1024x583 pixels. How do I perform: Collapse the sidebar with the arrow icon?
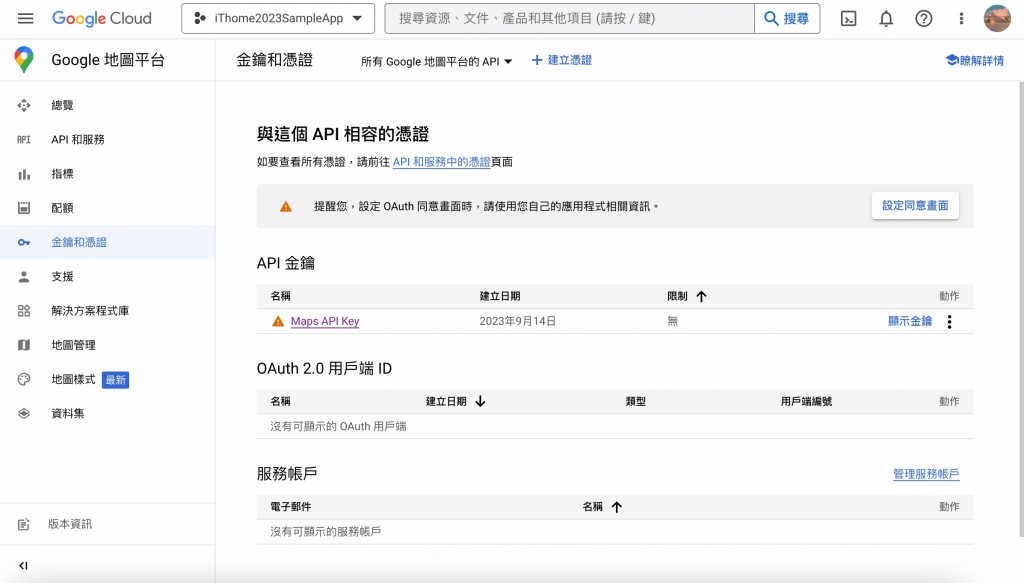point(24,565)
